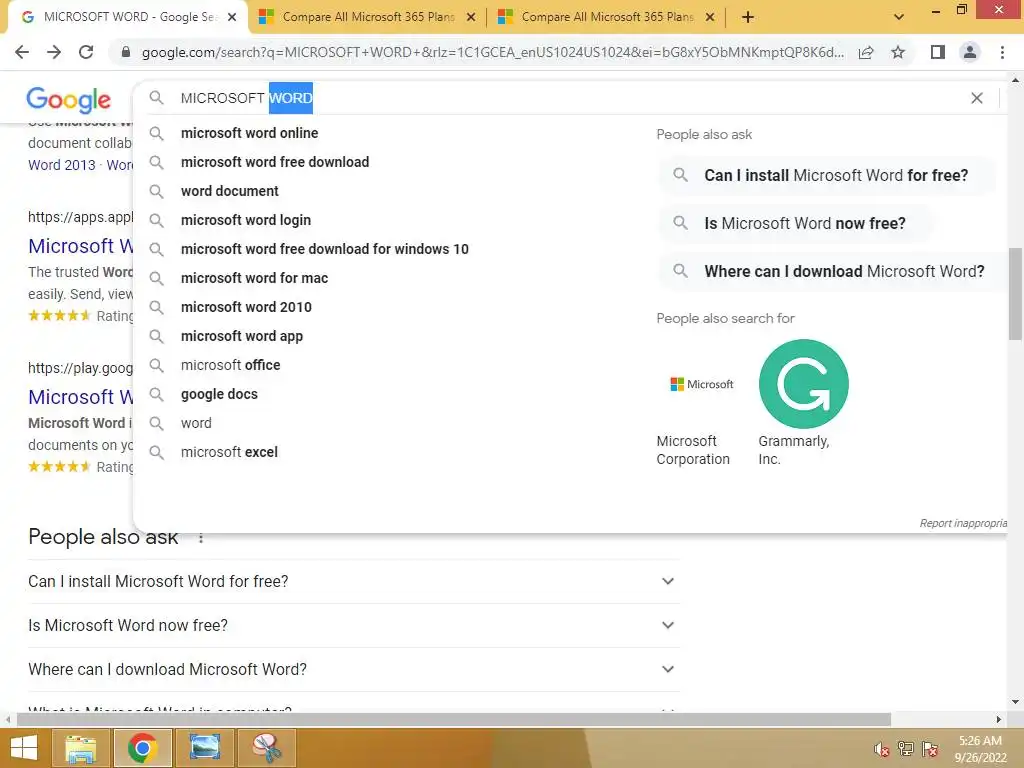Click magnifier icon in the search box
This screenshot has width=1024, height=768.
(x=157, y=98)
